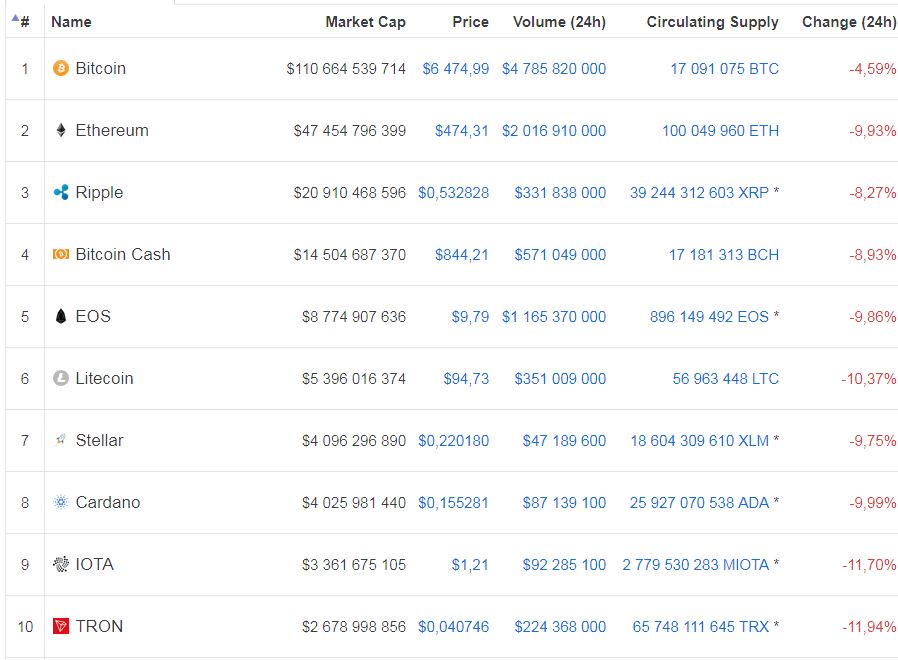Viewport: 898px width, 660px height.
Task: Click the TRON logo icon
Action: click(x=61, y=626)
